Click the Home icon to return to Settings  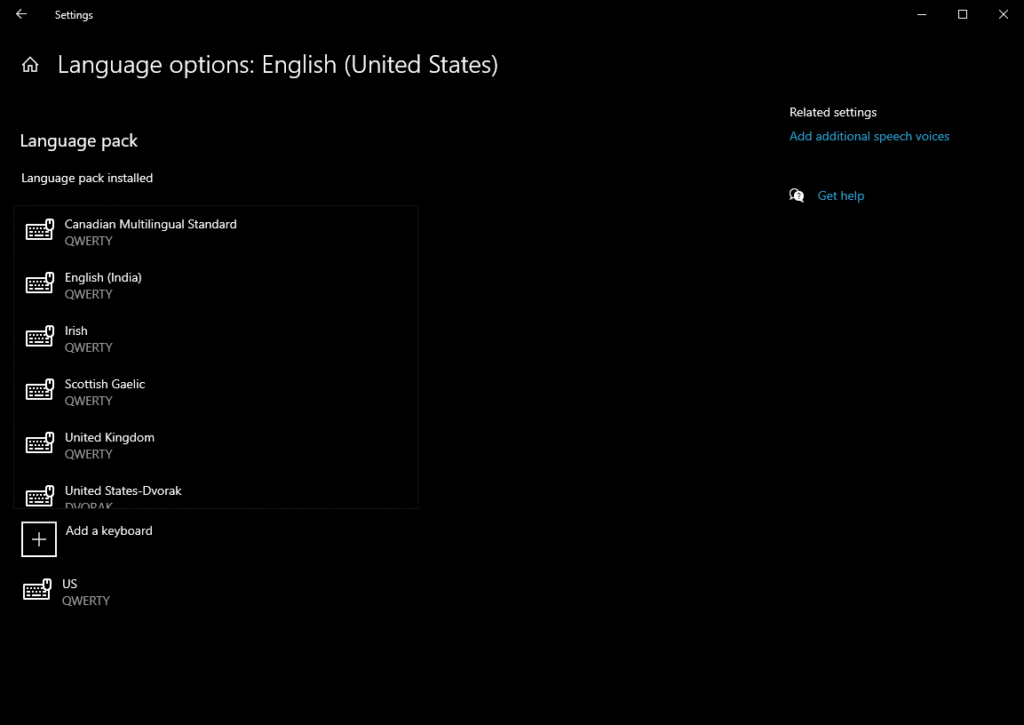click(30, 64)
